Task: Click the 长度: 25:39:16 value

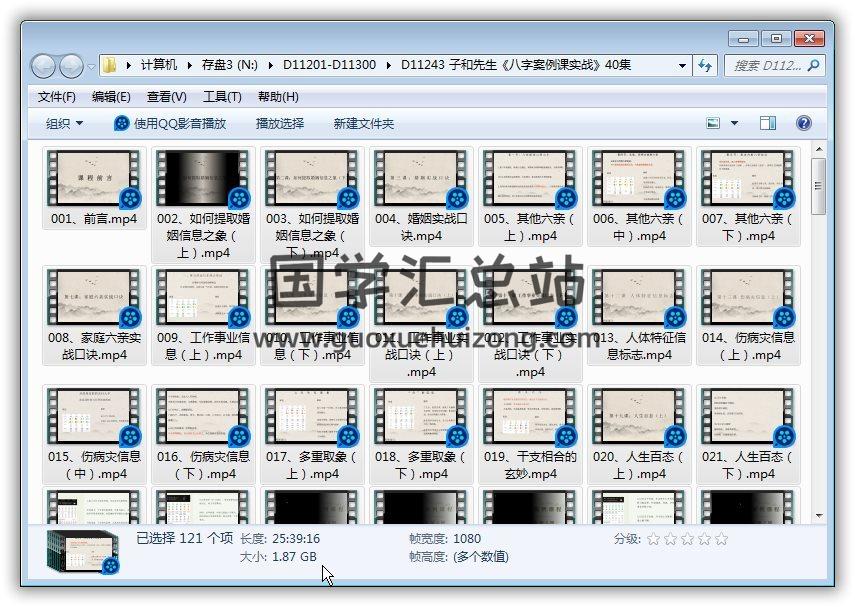Action: [296, 539]
